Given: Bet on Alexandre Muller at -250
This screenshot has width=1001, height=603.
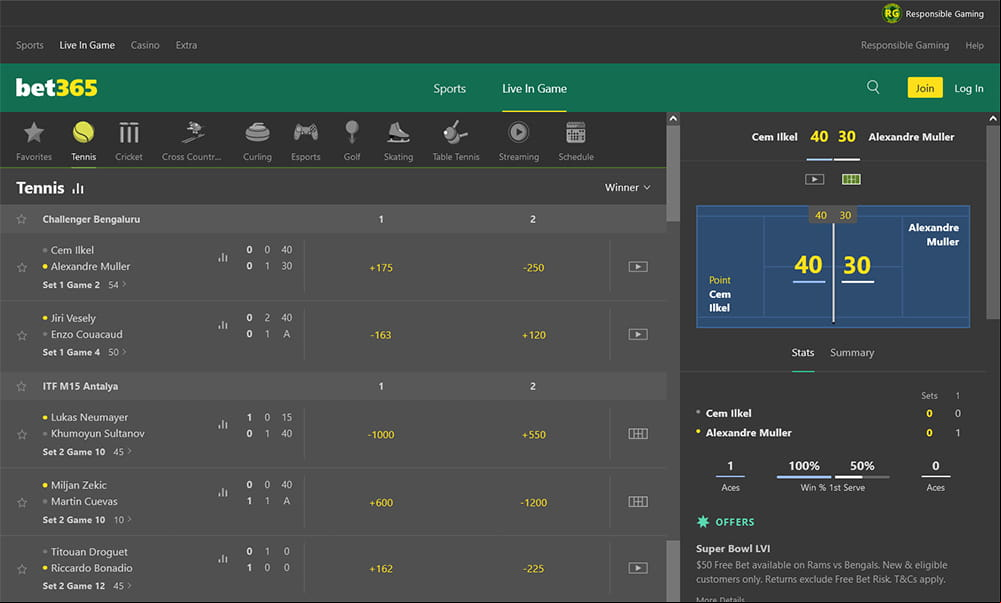Looking at the screenshot, I should click(x=533, y=268).
